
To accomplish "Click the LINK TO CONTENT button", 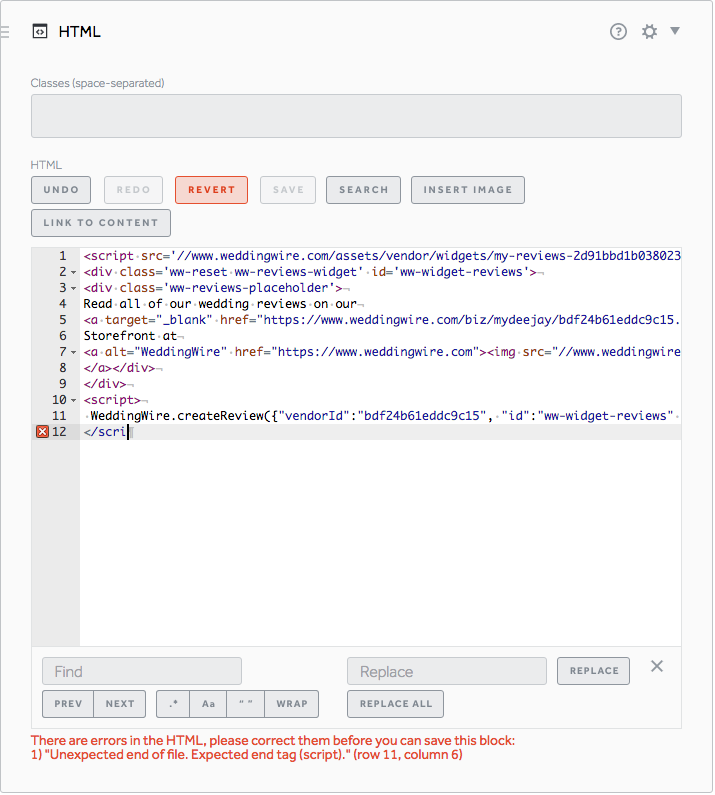I will point(100,223).
